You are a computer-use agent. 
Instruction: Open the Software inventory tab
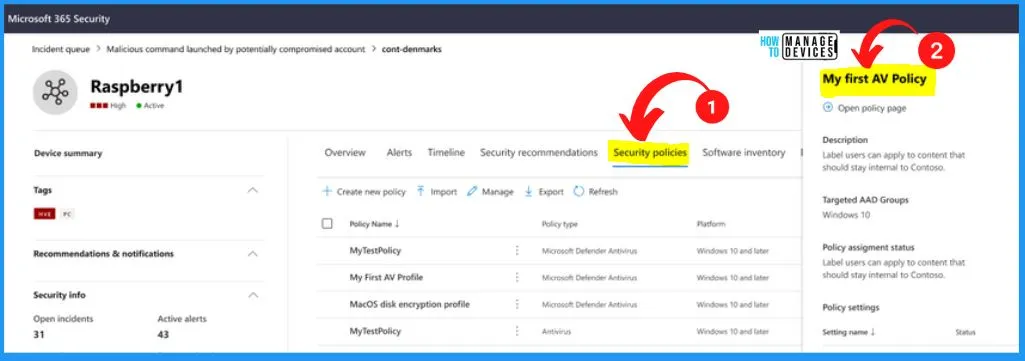click(744, 152)
